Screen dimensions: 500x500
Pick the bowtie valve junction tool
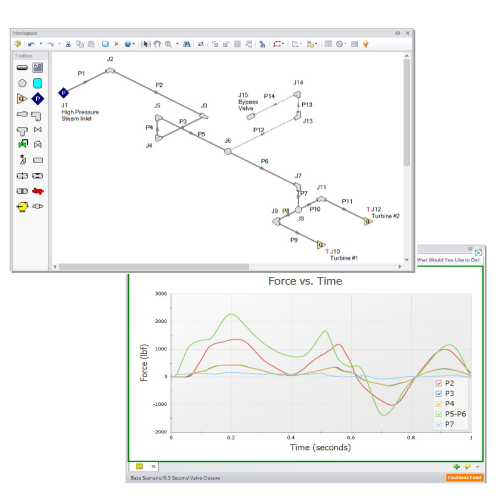click(x=38, y=129)
